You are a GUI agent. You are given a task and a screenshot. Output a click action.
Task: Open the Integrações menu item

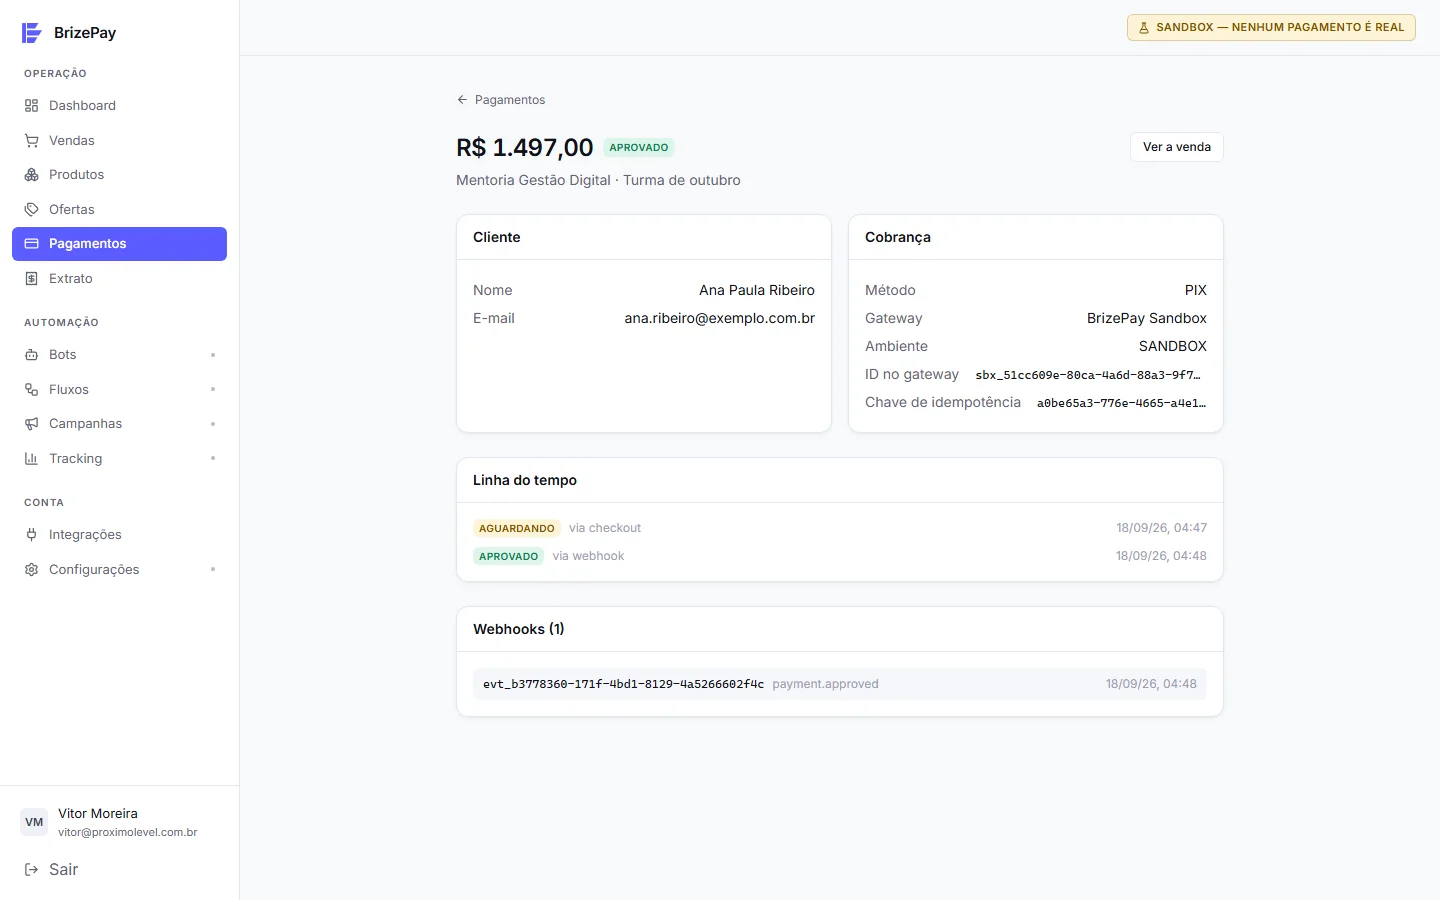[x=119, y=535]
